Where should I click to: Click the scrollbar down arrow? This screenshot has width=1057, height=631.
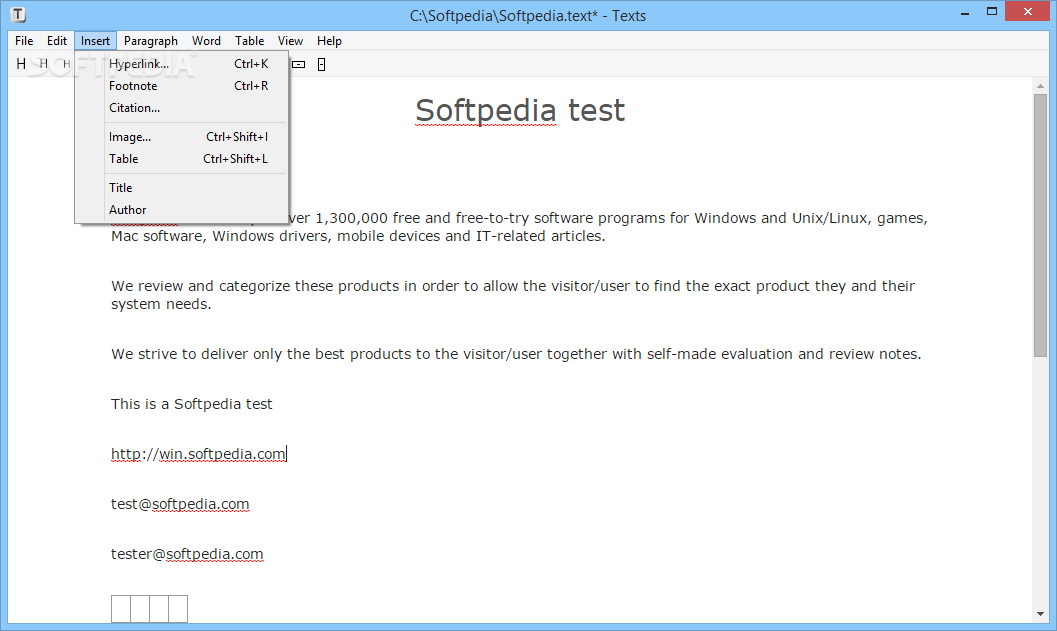tap(1040, 614)
